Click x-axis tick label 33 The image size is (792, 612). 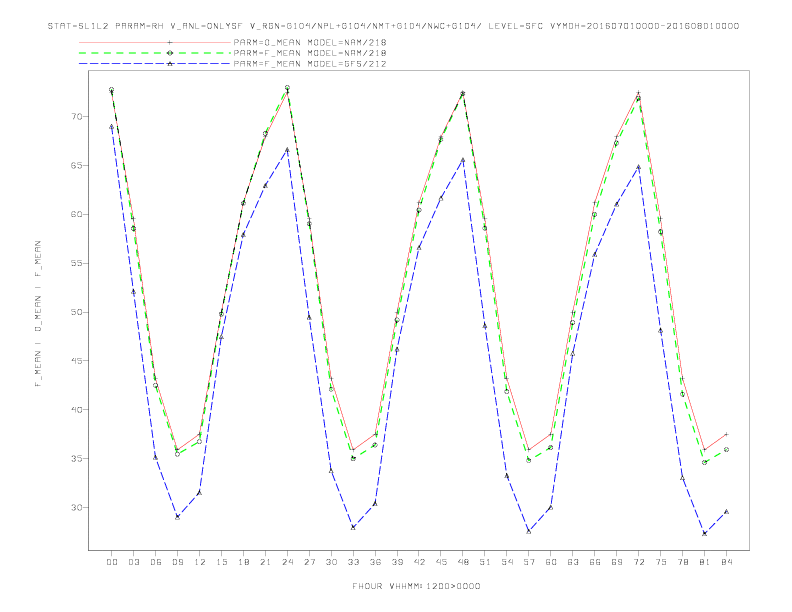tap(353, 562)
